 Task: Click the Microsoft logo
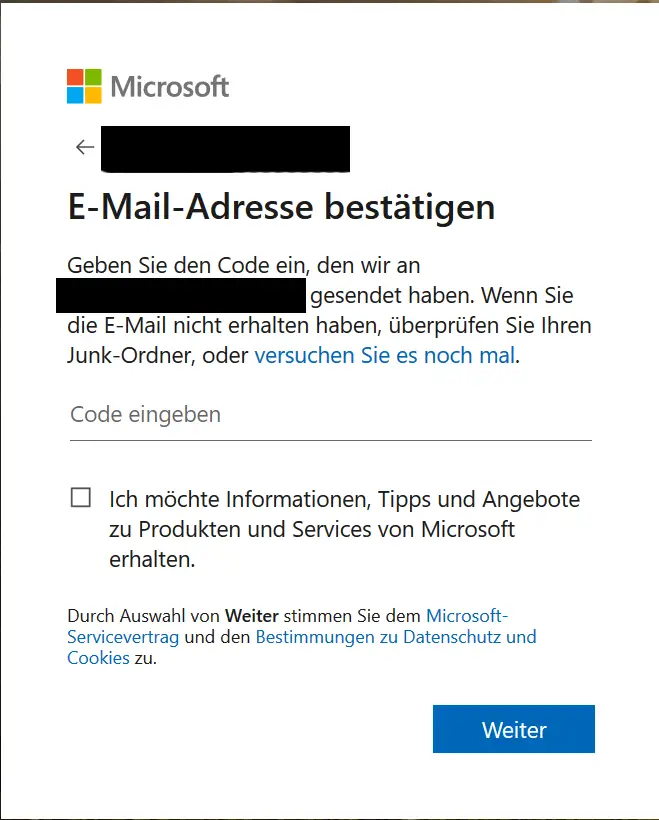(146, 86)
